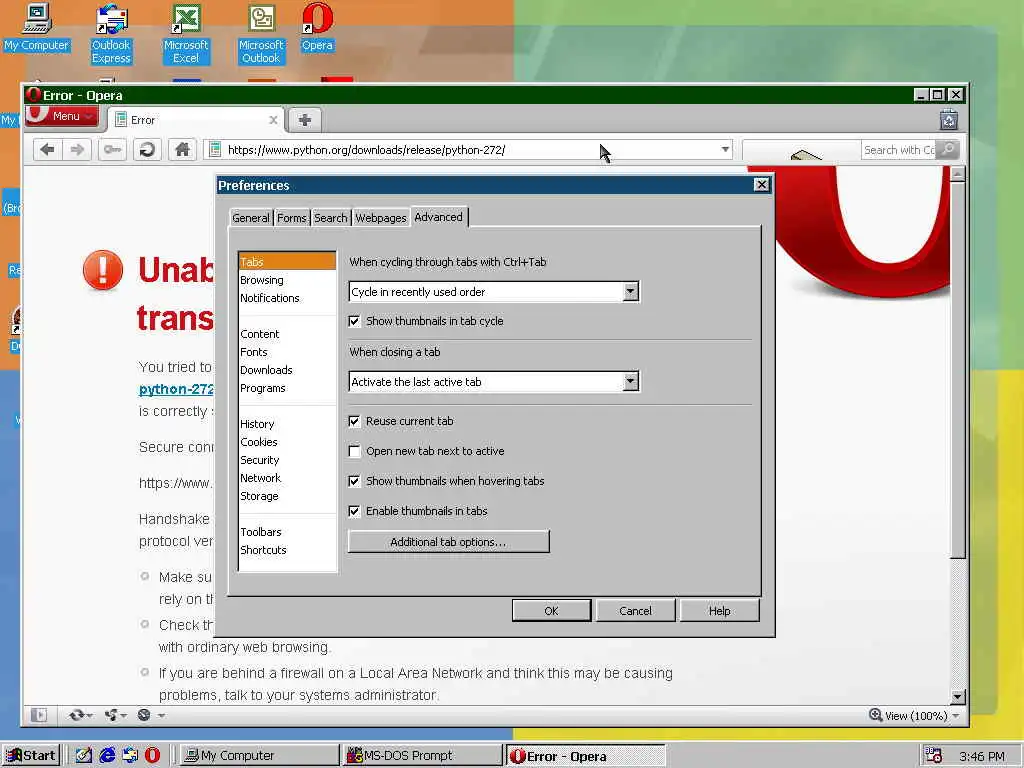Expand the Cycle in recently used order dropdown

click(x=630, y=291)
